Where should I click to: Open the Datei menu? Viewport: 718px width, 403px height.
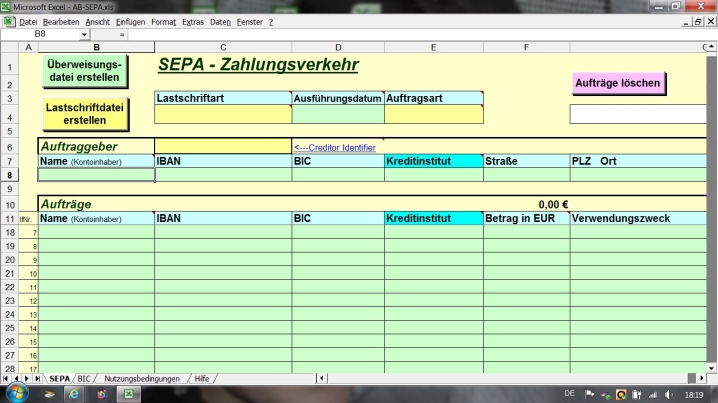(x=28, y=21)
